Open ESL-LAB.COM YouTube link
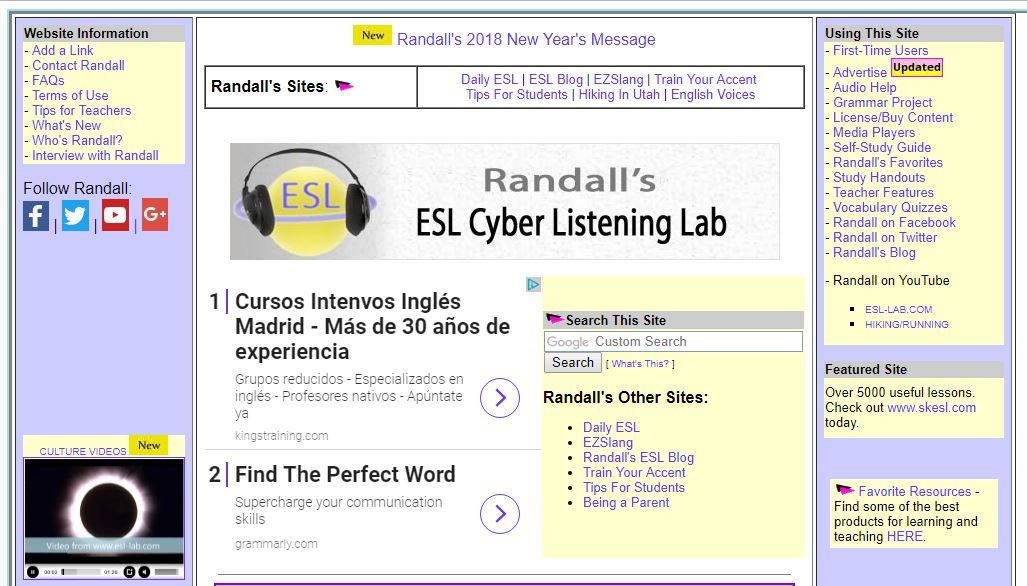This screenshot has width=1027, height=586. point(898,309)
